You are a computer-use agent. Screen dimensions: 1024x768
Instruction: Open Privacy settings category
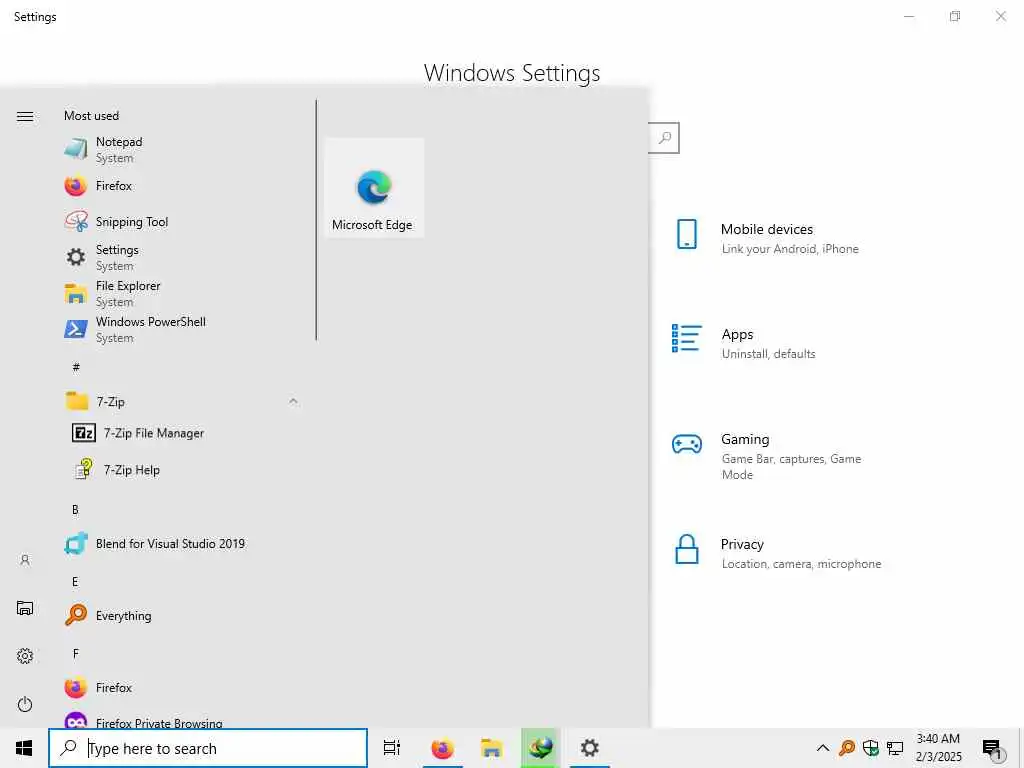coord(784,553)
